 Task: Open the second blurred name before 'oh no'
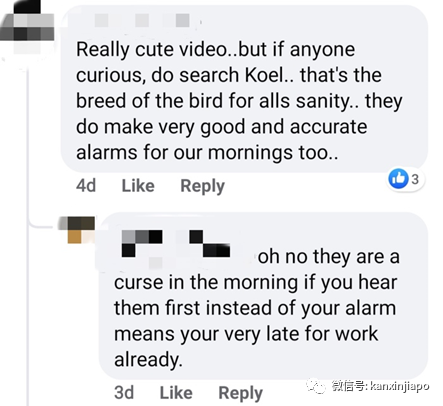(x=210, y=243)
